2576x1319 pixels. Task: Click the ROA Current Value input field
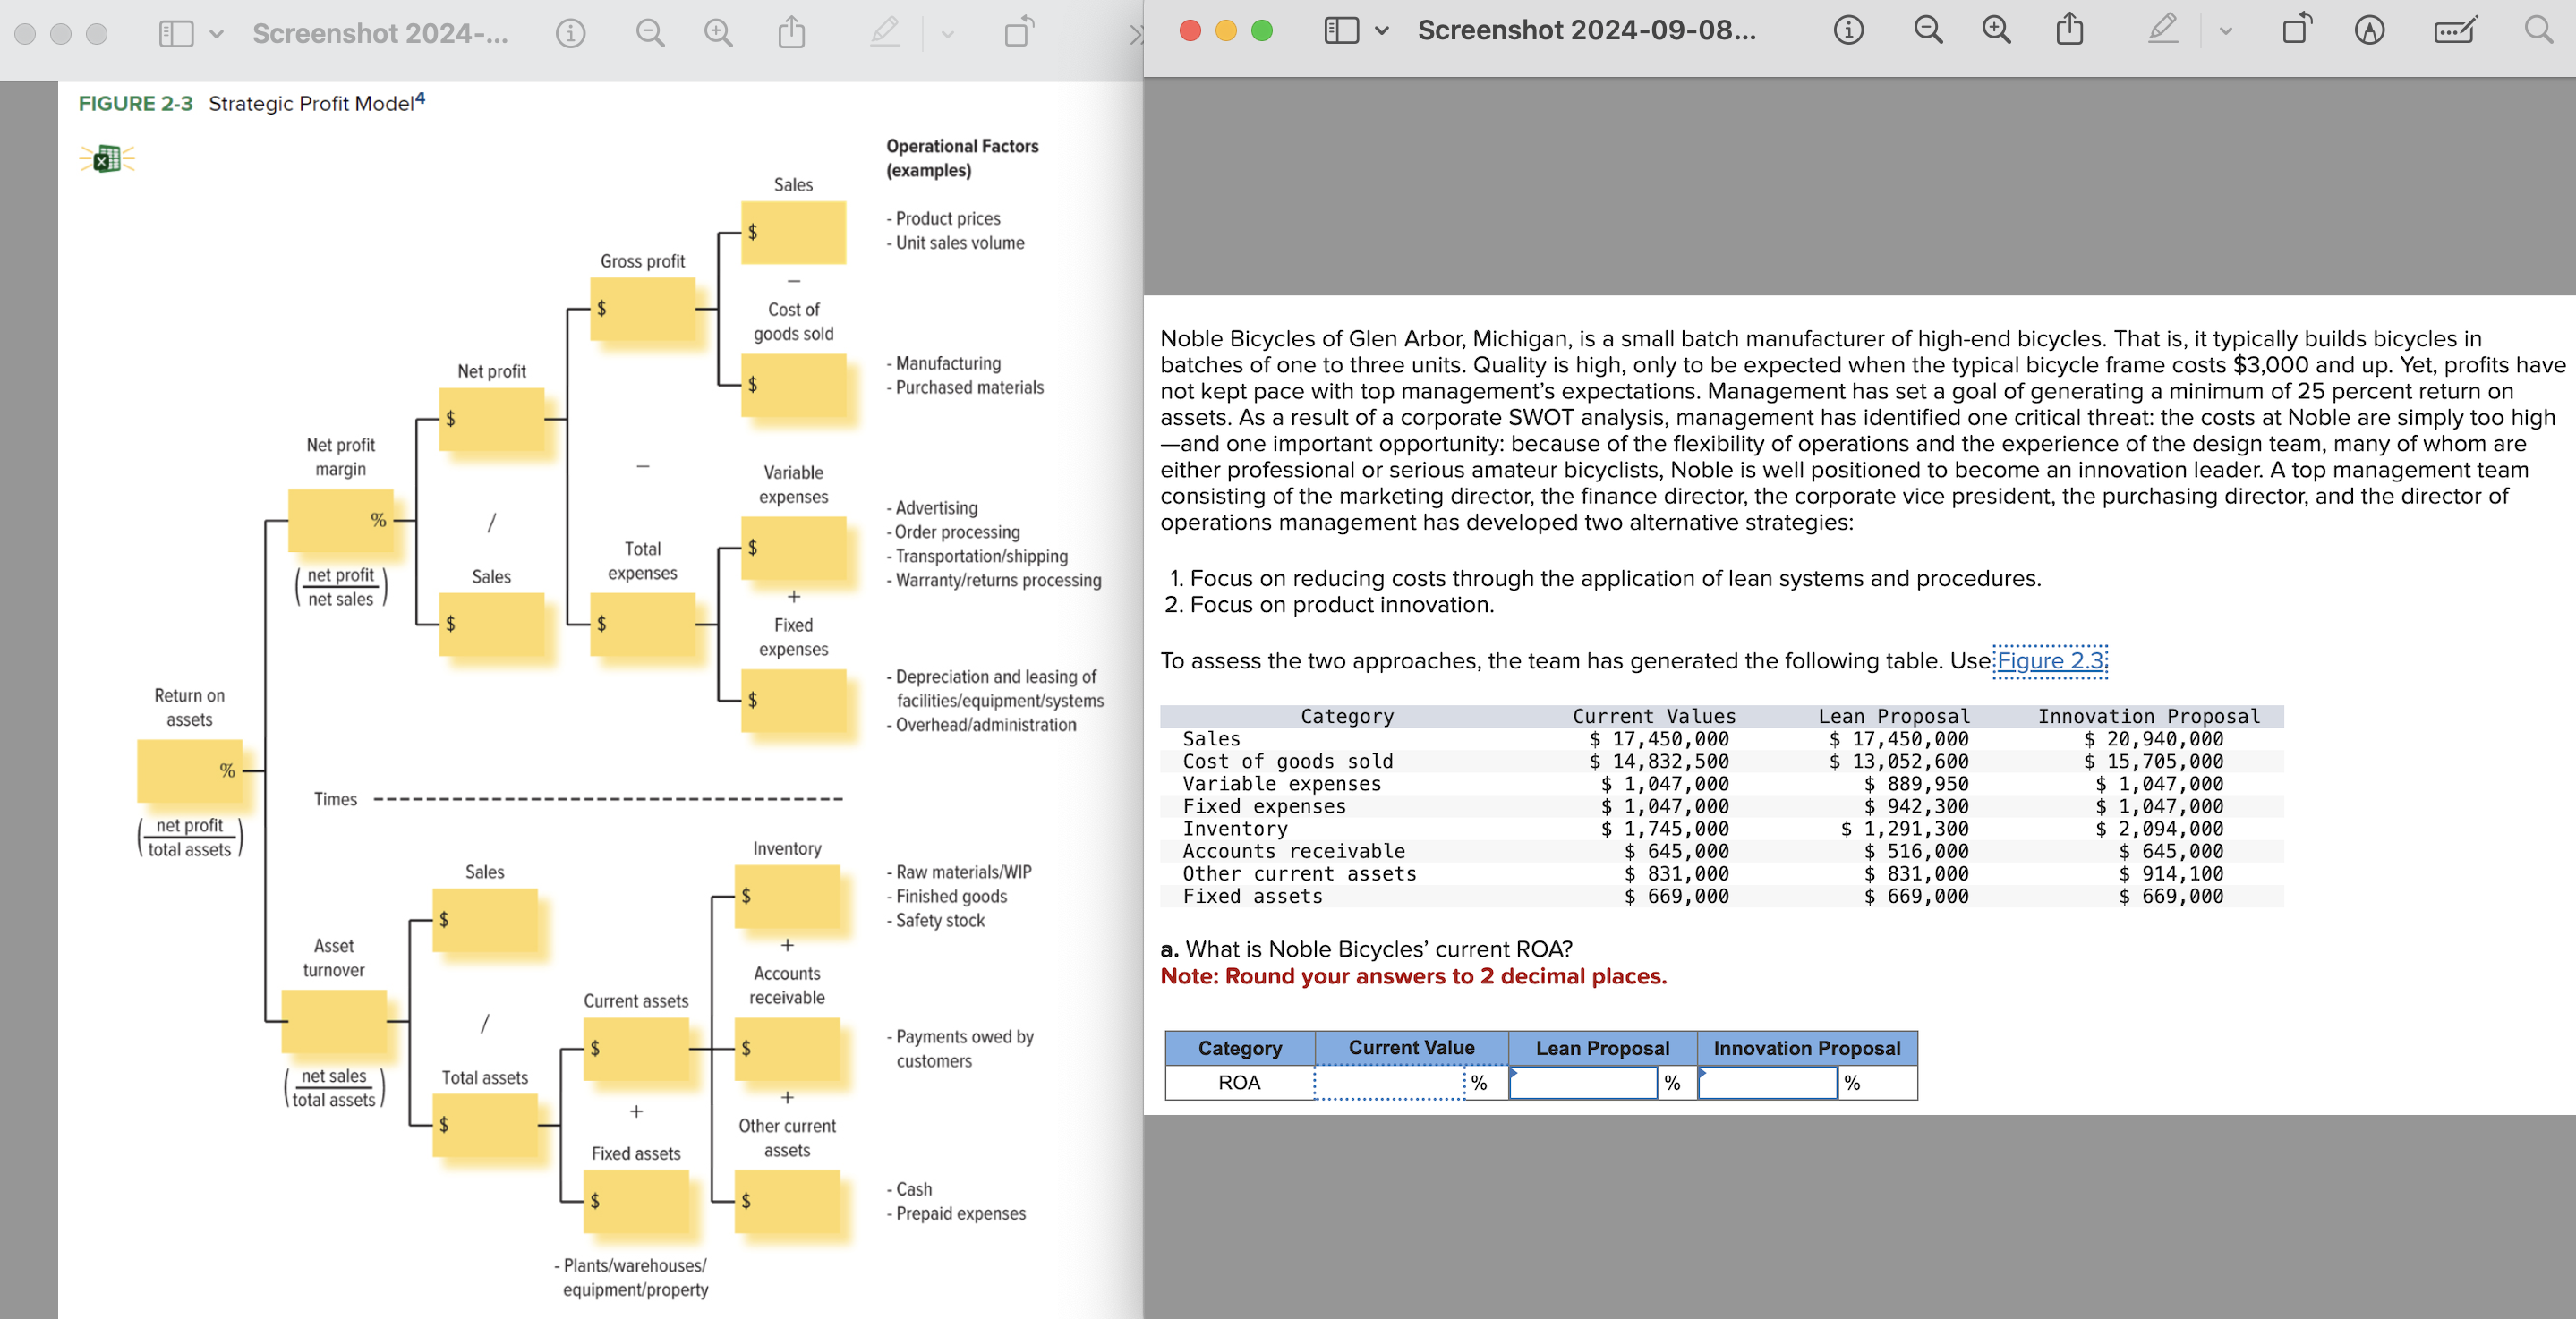(1389, 1083)
